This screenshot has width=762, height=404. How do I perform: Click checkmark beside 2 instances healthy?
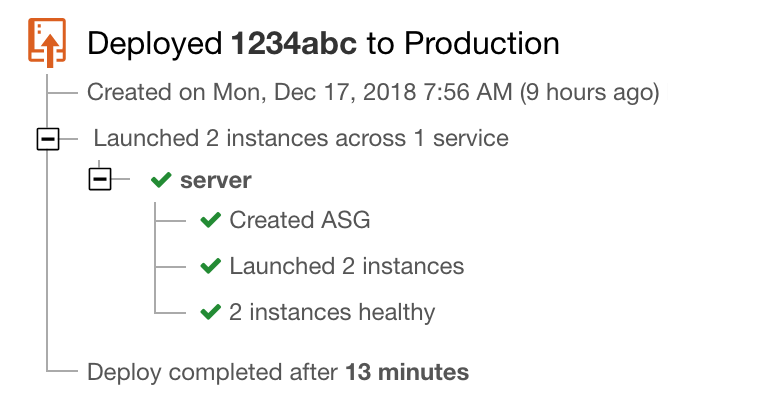point(210,312)
